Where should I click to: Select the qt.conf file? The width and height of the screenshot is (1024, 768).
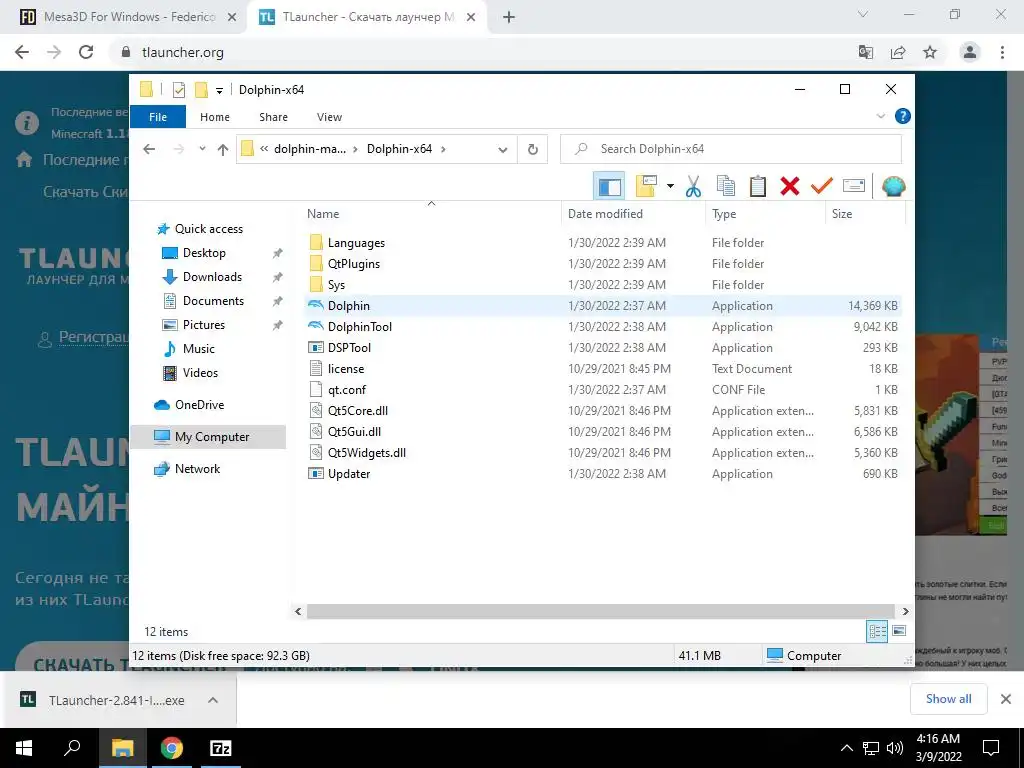(603, 389)
